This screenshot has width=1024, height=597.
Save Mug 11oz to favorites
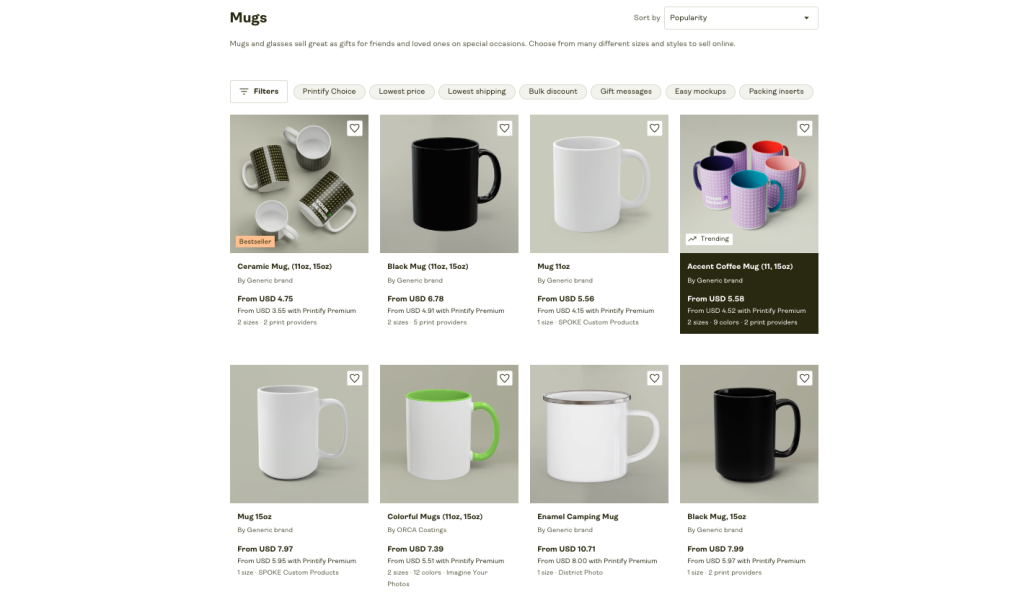pyautogui.click(x=654, y=128)
